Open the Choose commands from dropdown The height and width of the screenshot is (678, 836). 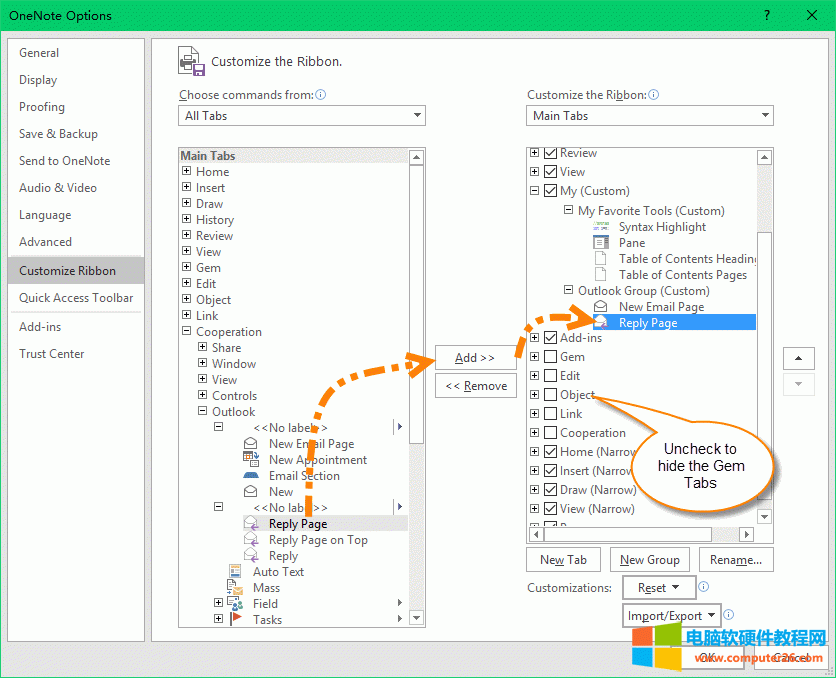click(x=302, y=116)
